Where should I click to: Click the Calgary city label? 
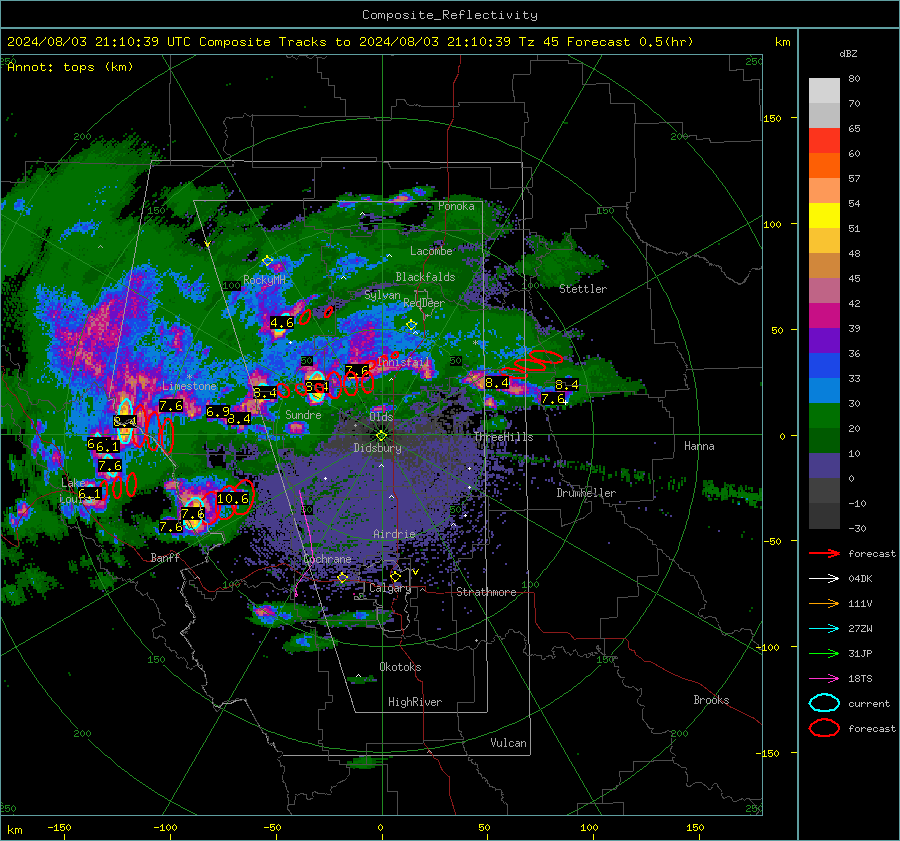[390, 588]
